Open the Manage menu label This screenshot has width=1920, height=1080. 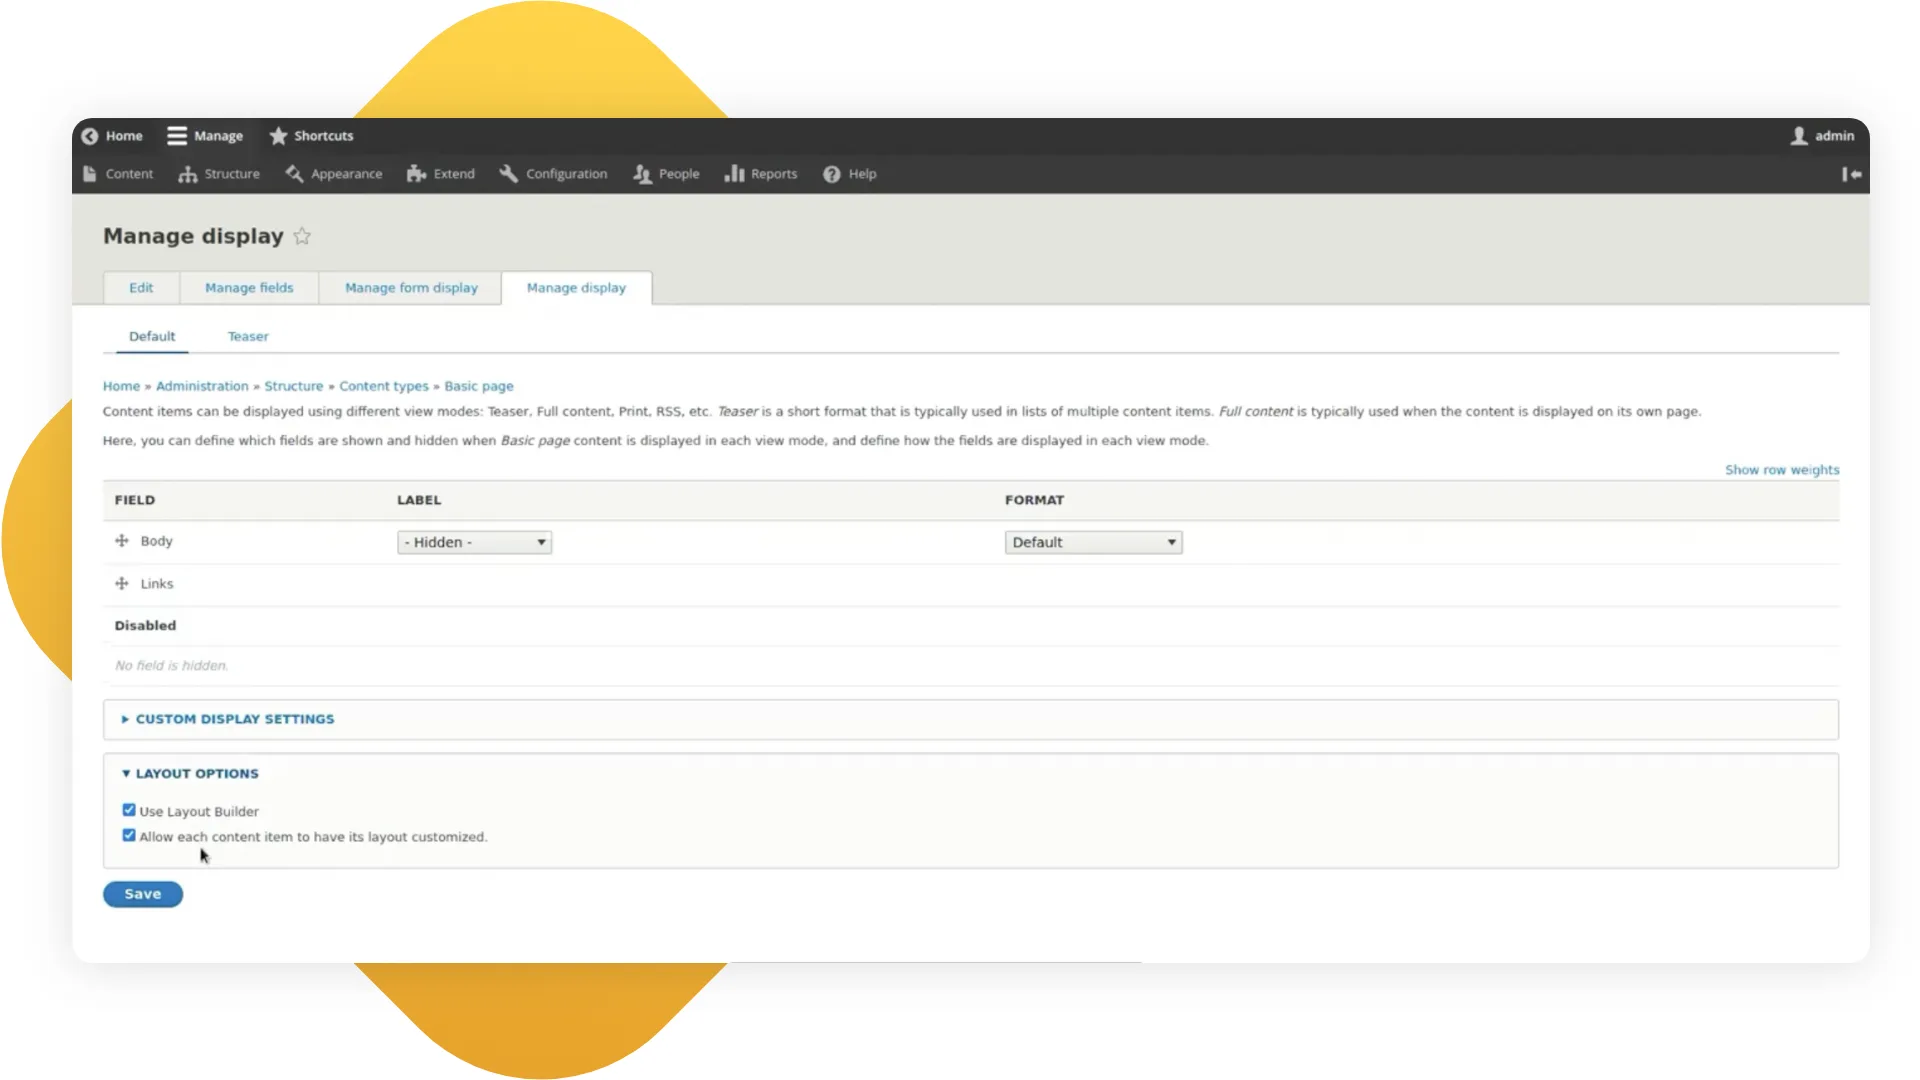click(219, 136)
